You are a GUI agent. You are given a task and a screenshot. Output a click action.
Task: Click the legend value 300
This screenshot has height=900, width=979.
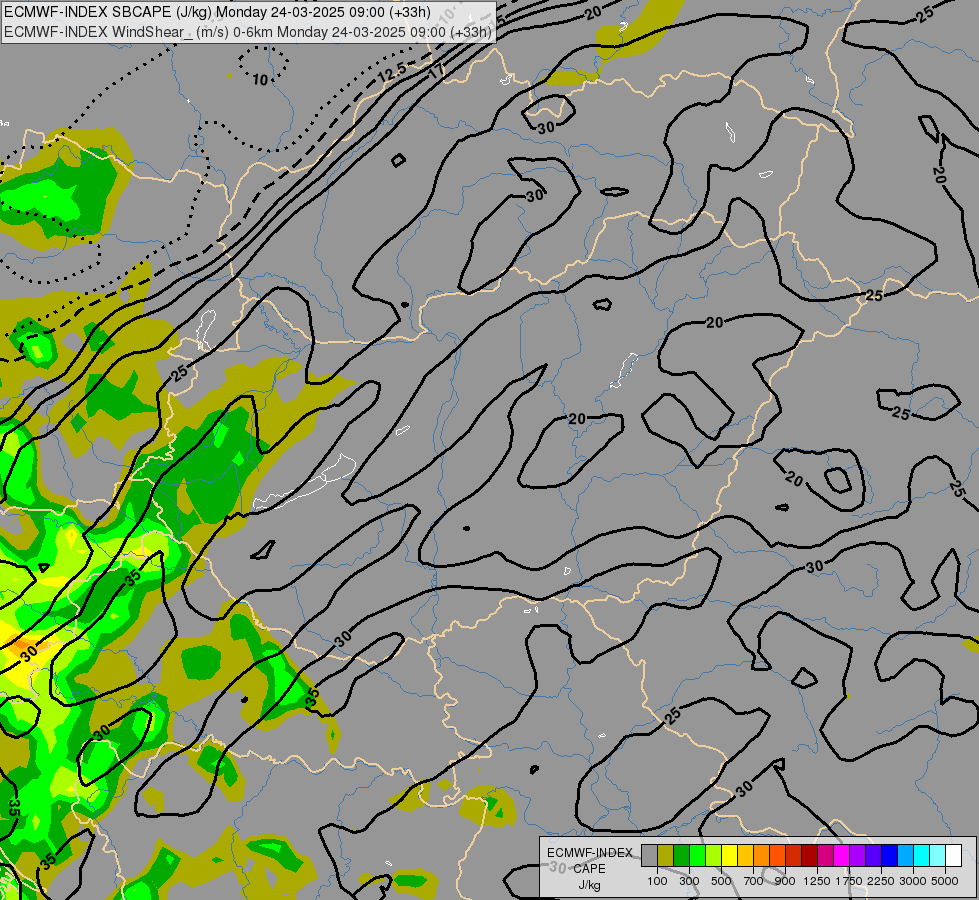(689, 881)
